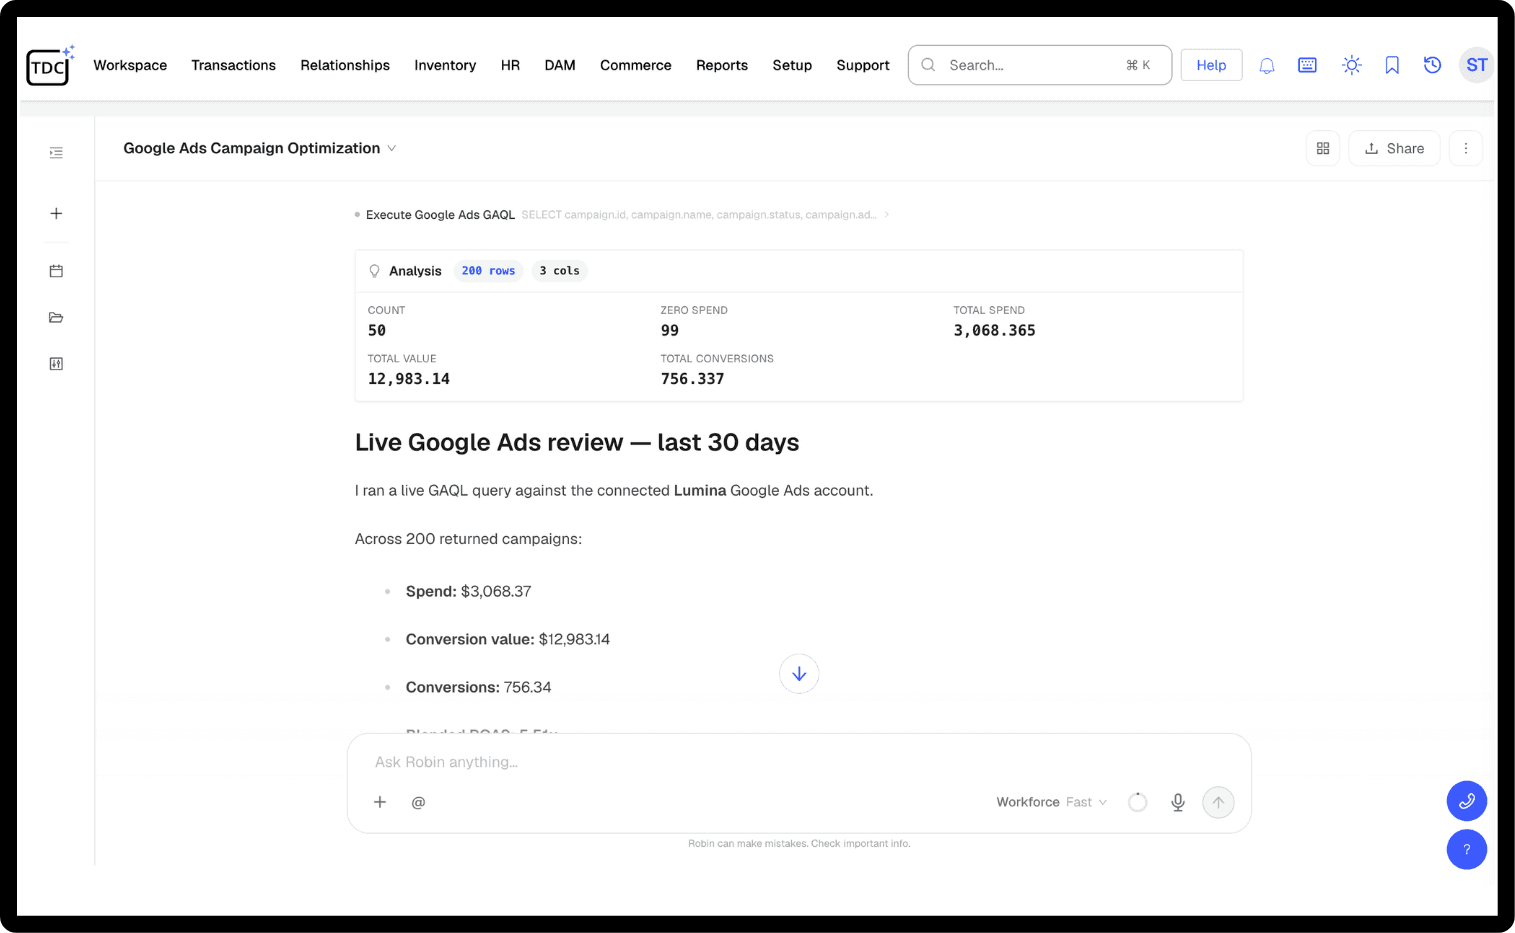This screenshot has height=933, width=1515.
Task: Click the send arrow button
Action: coord(1218,802)
